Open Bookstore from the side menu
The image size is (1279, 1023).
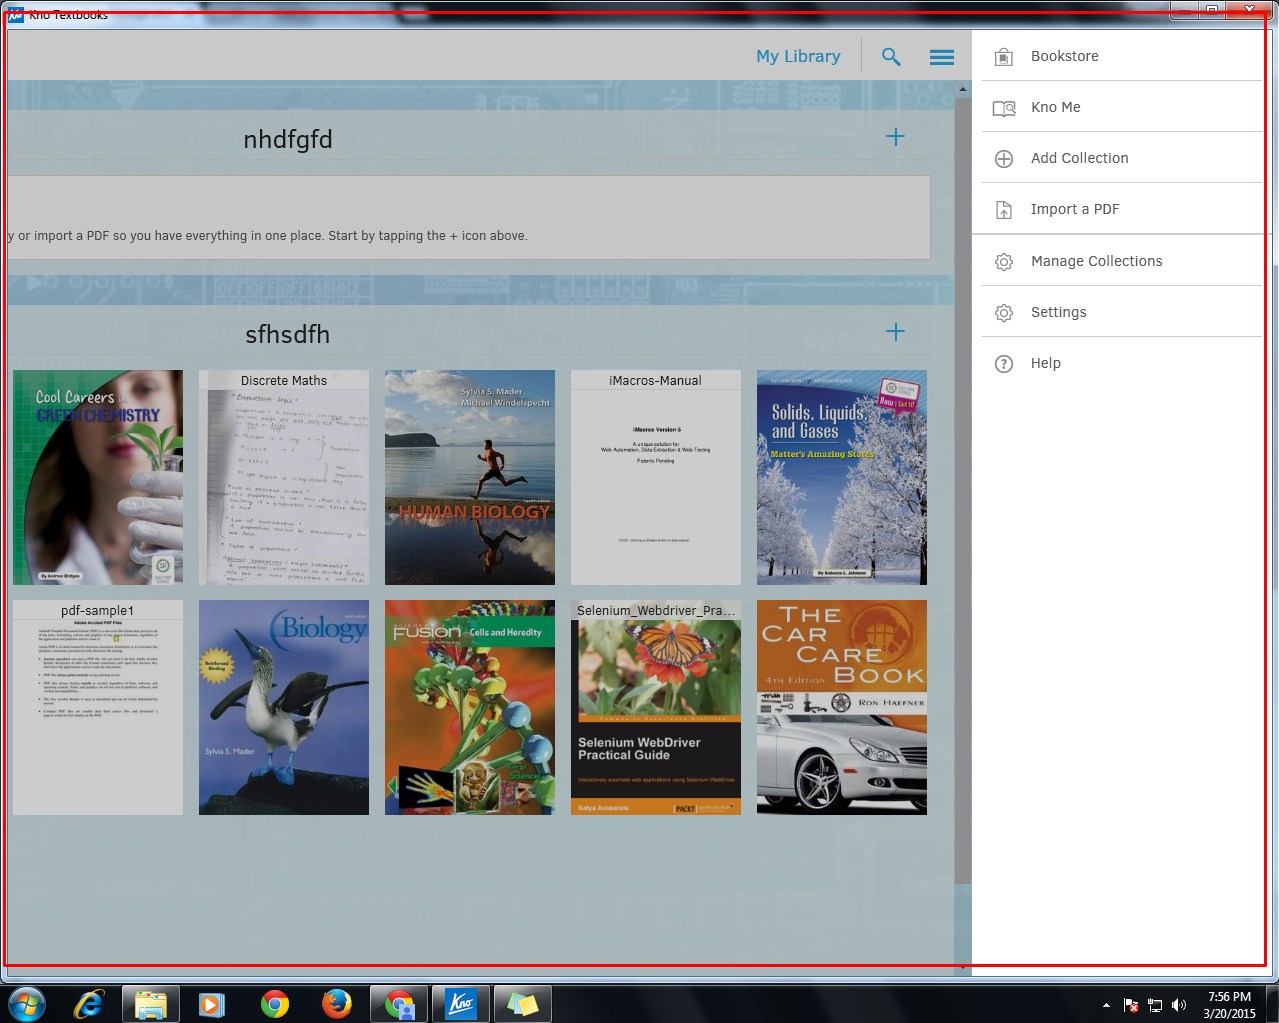point(1121,56)
